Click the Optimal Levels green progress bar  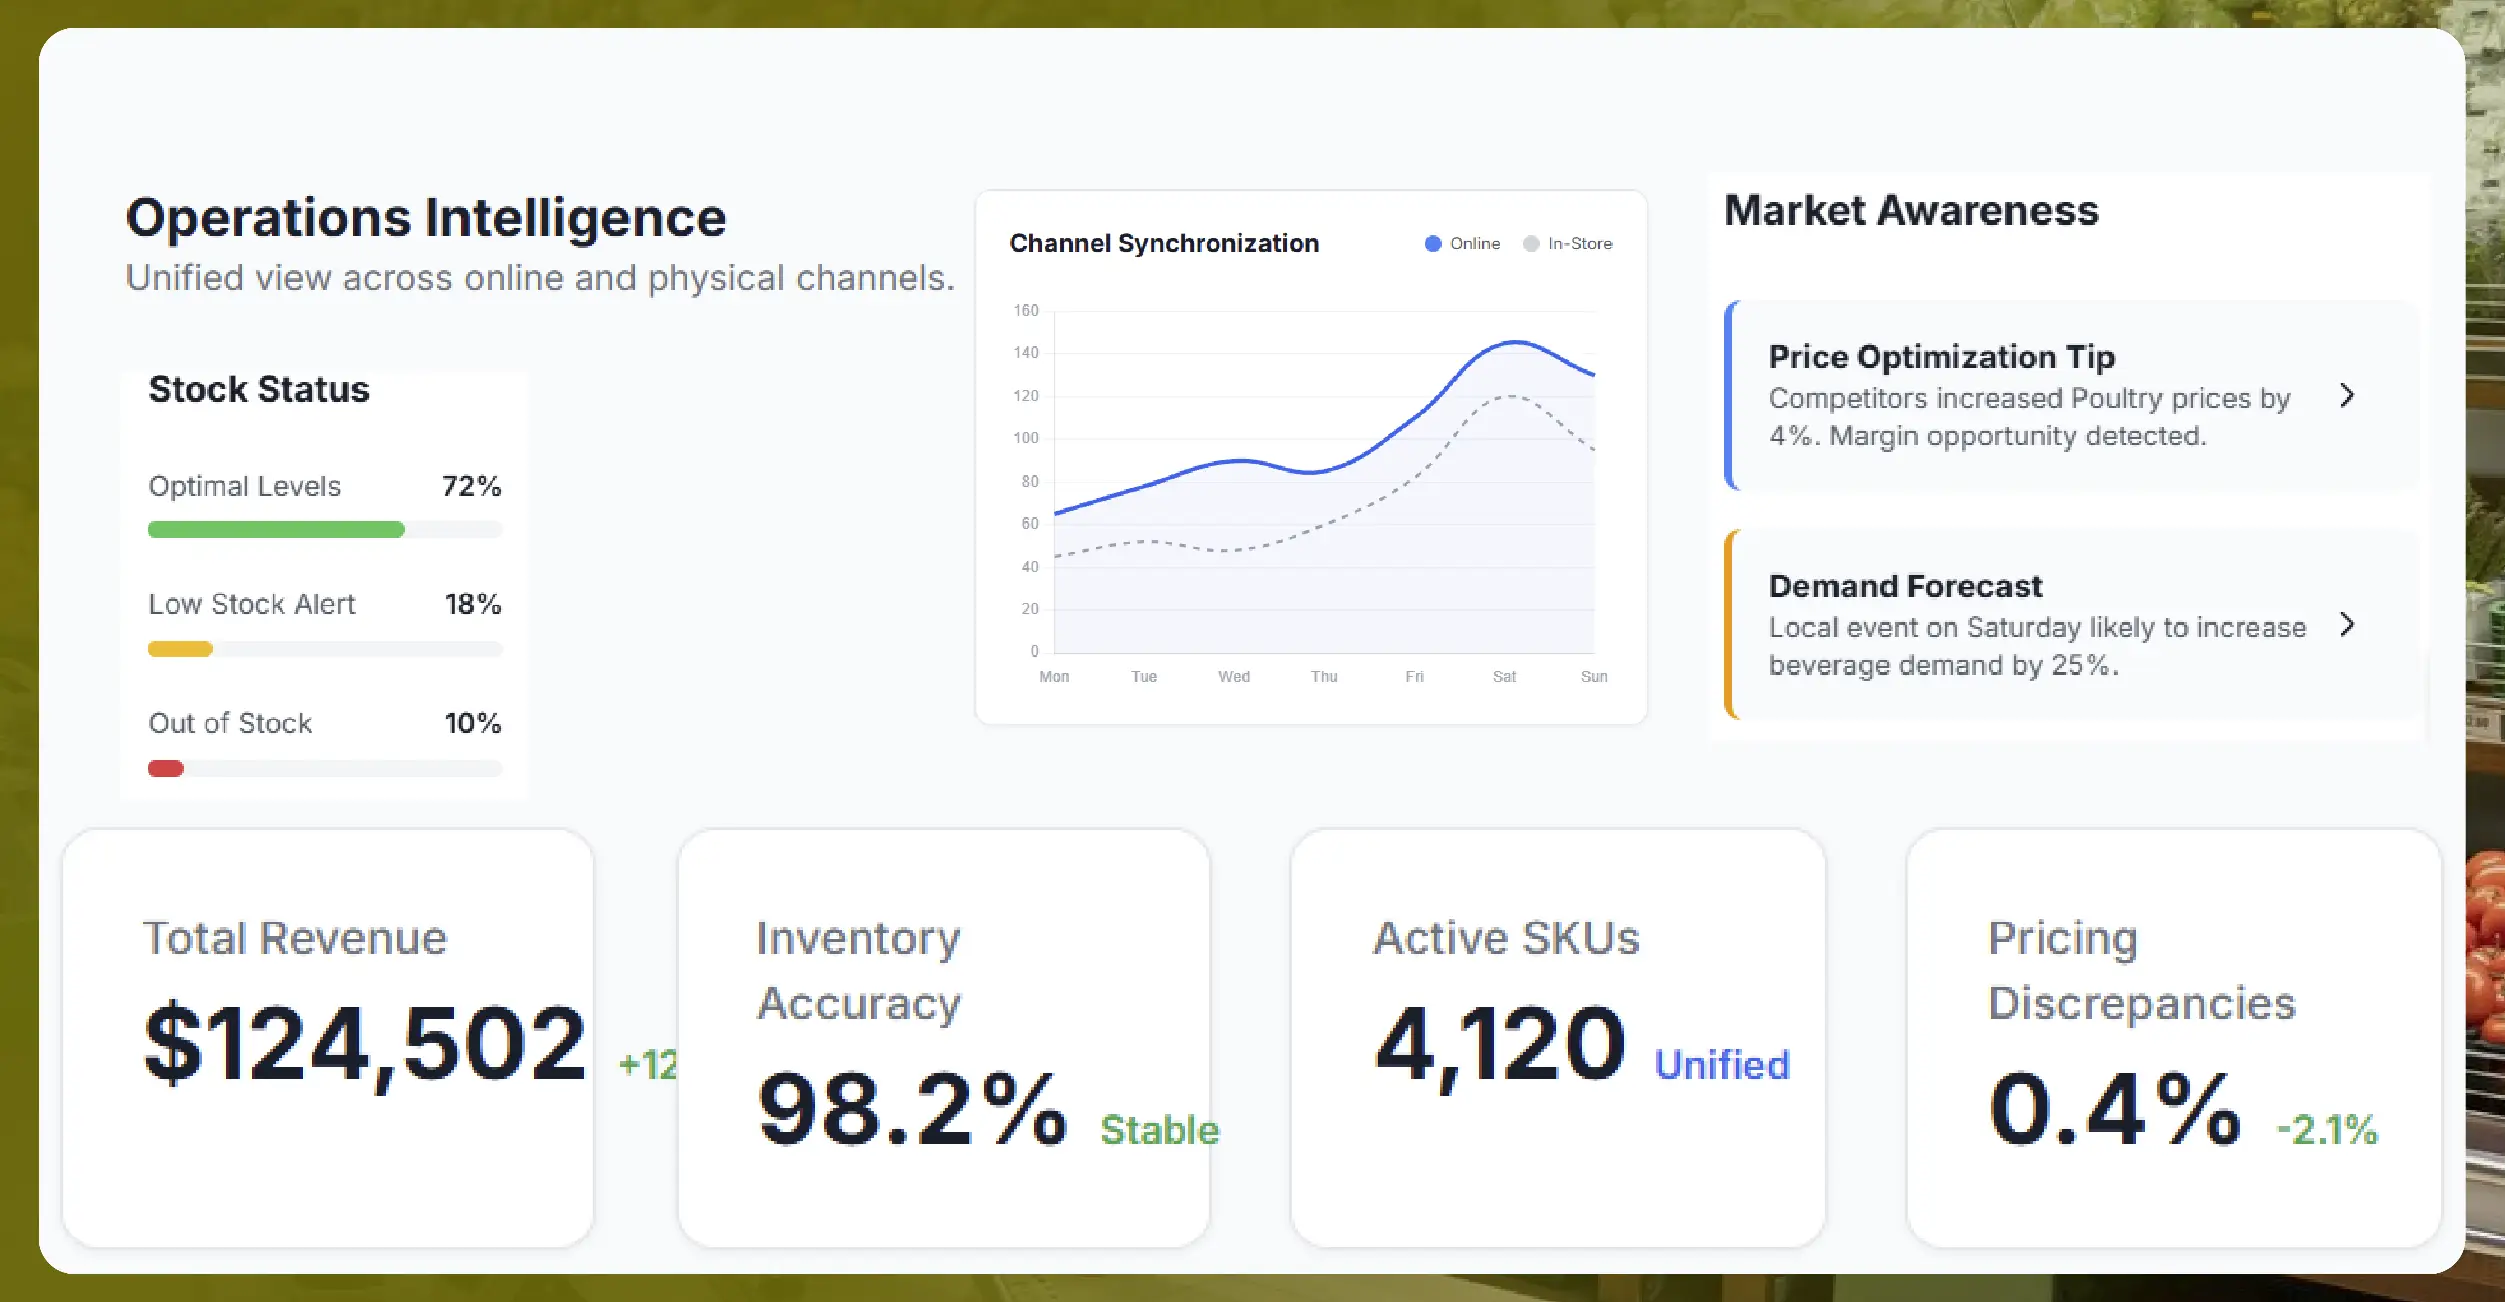point(275,529)
